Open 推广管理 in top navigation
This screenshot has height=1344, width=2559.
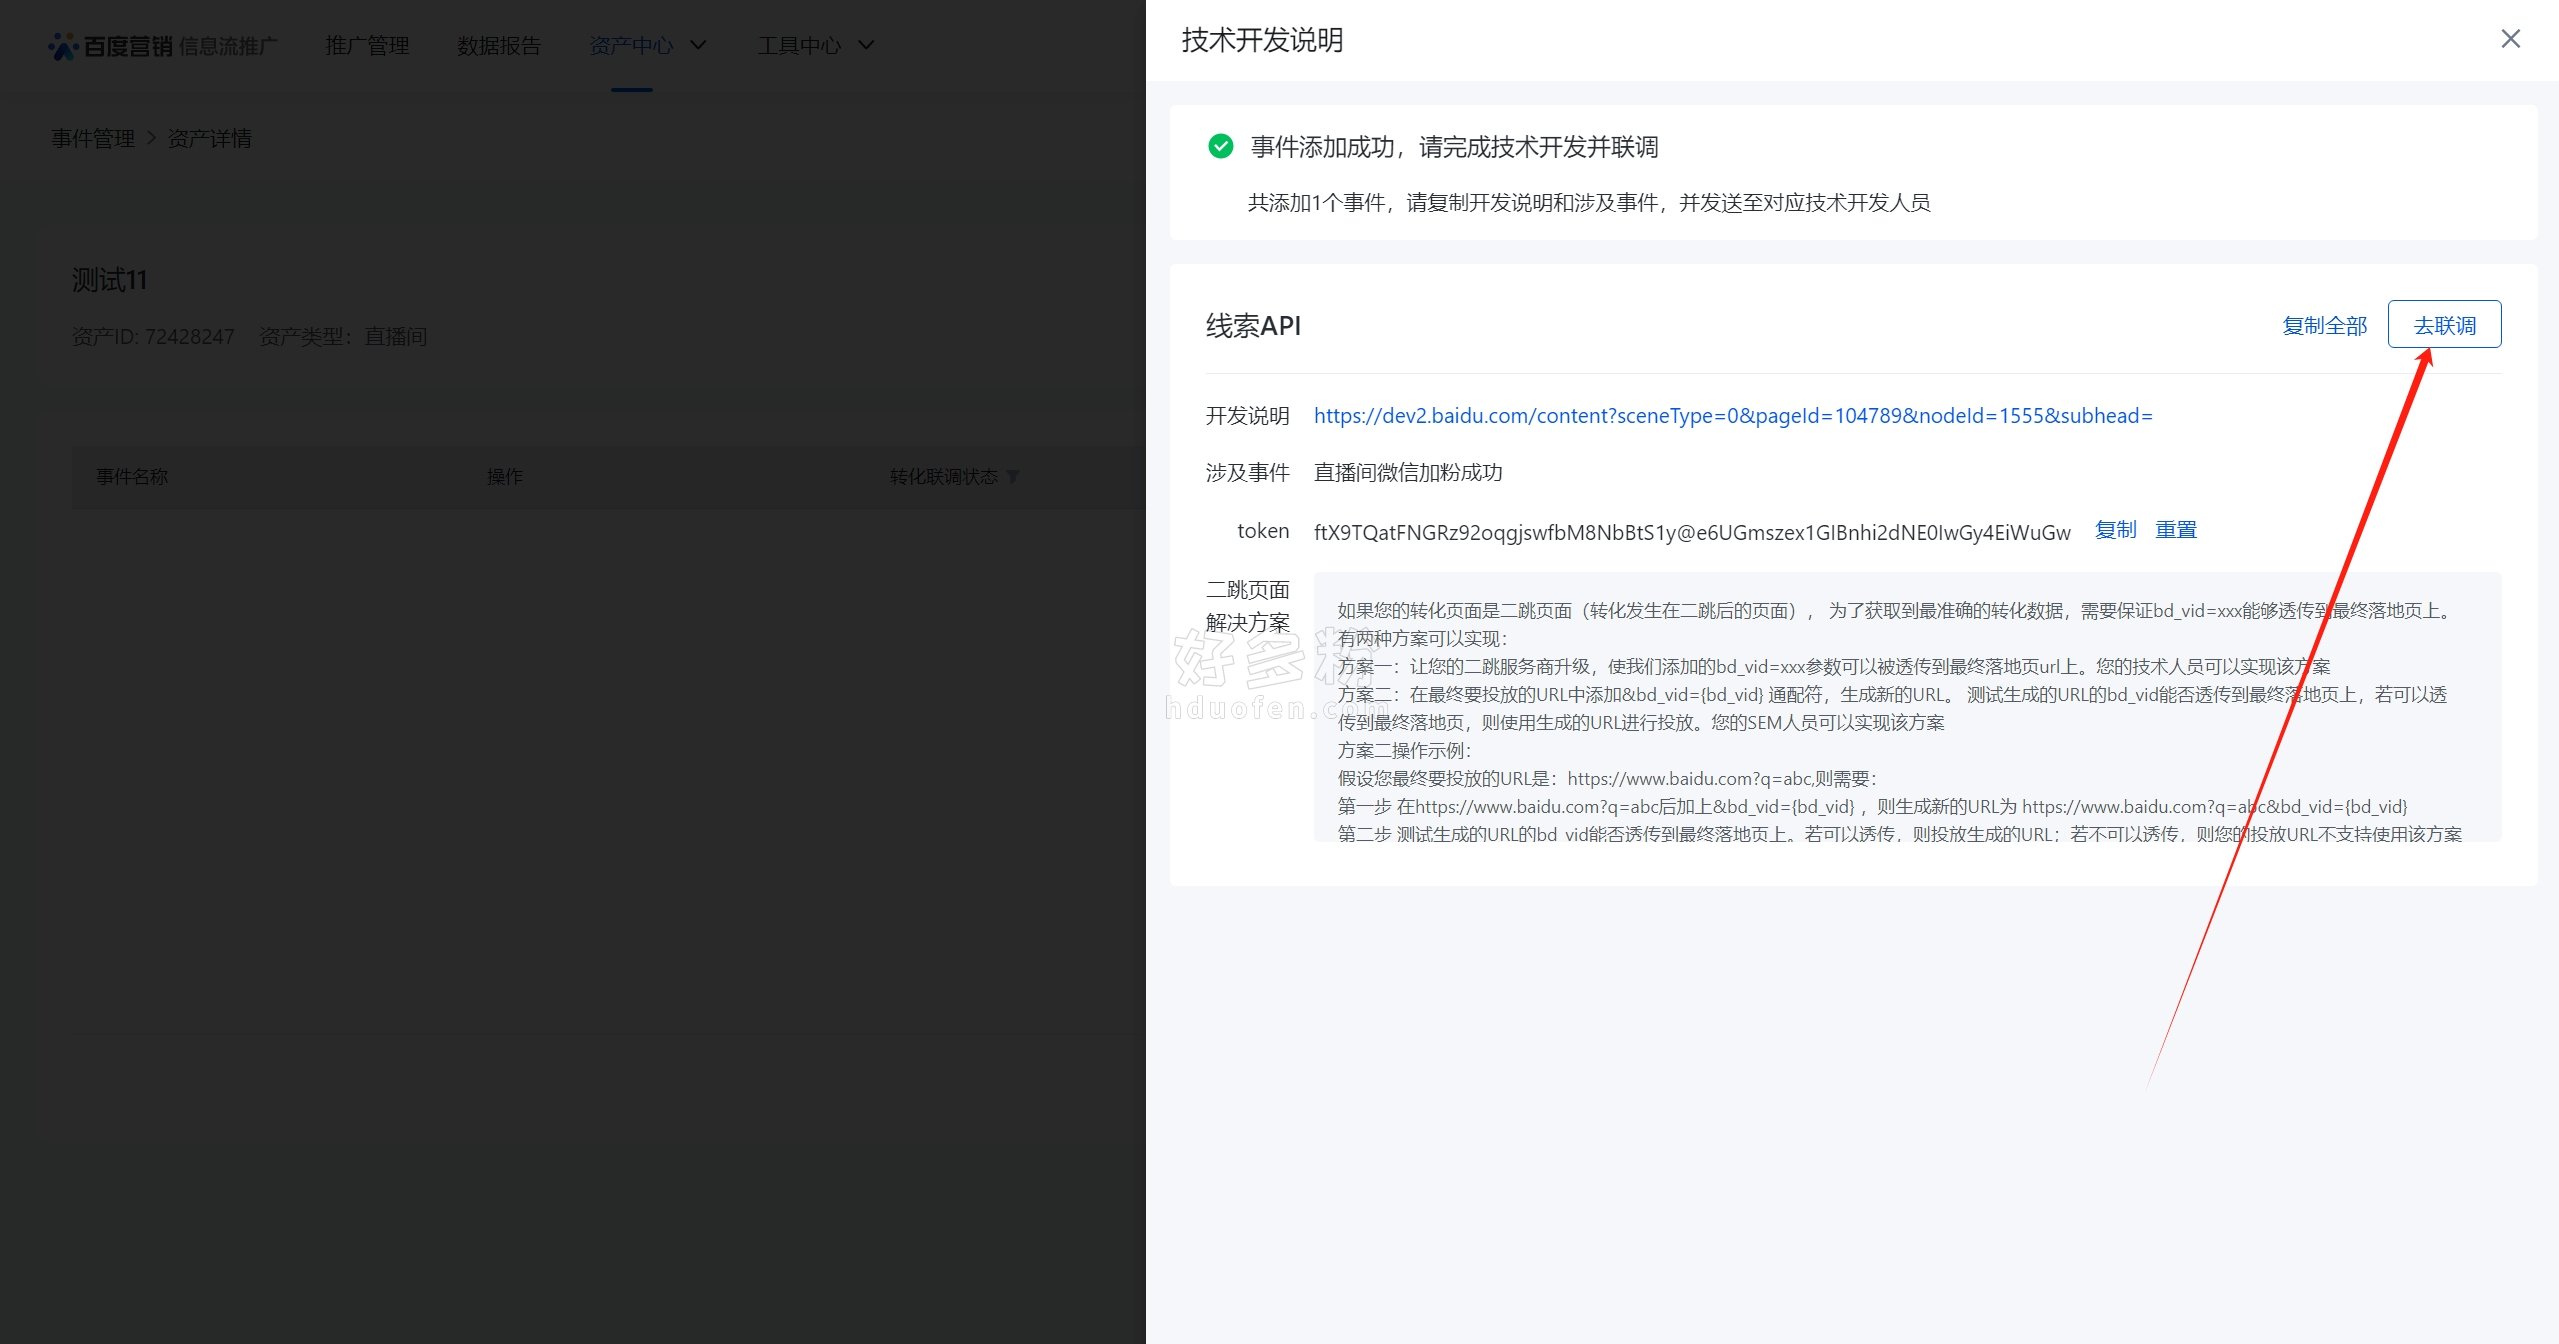(x=367, y=46)
